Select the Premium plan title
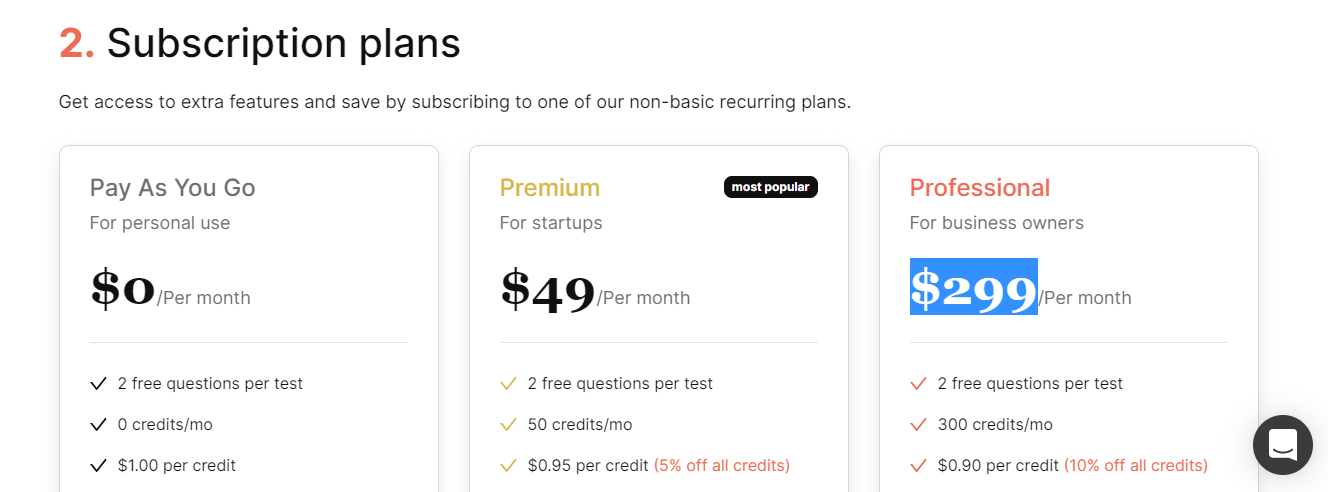The image size is (1328, 492). click(550, 188)
